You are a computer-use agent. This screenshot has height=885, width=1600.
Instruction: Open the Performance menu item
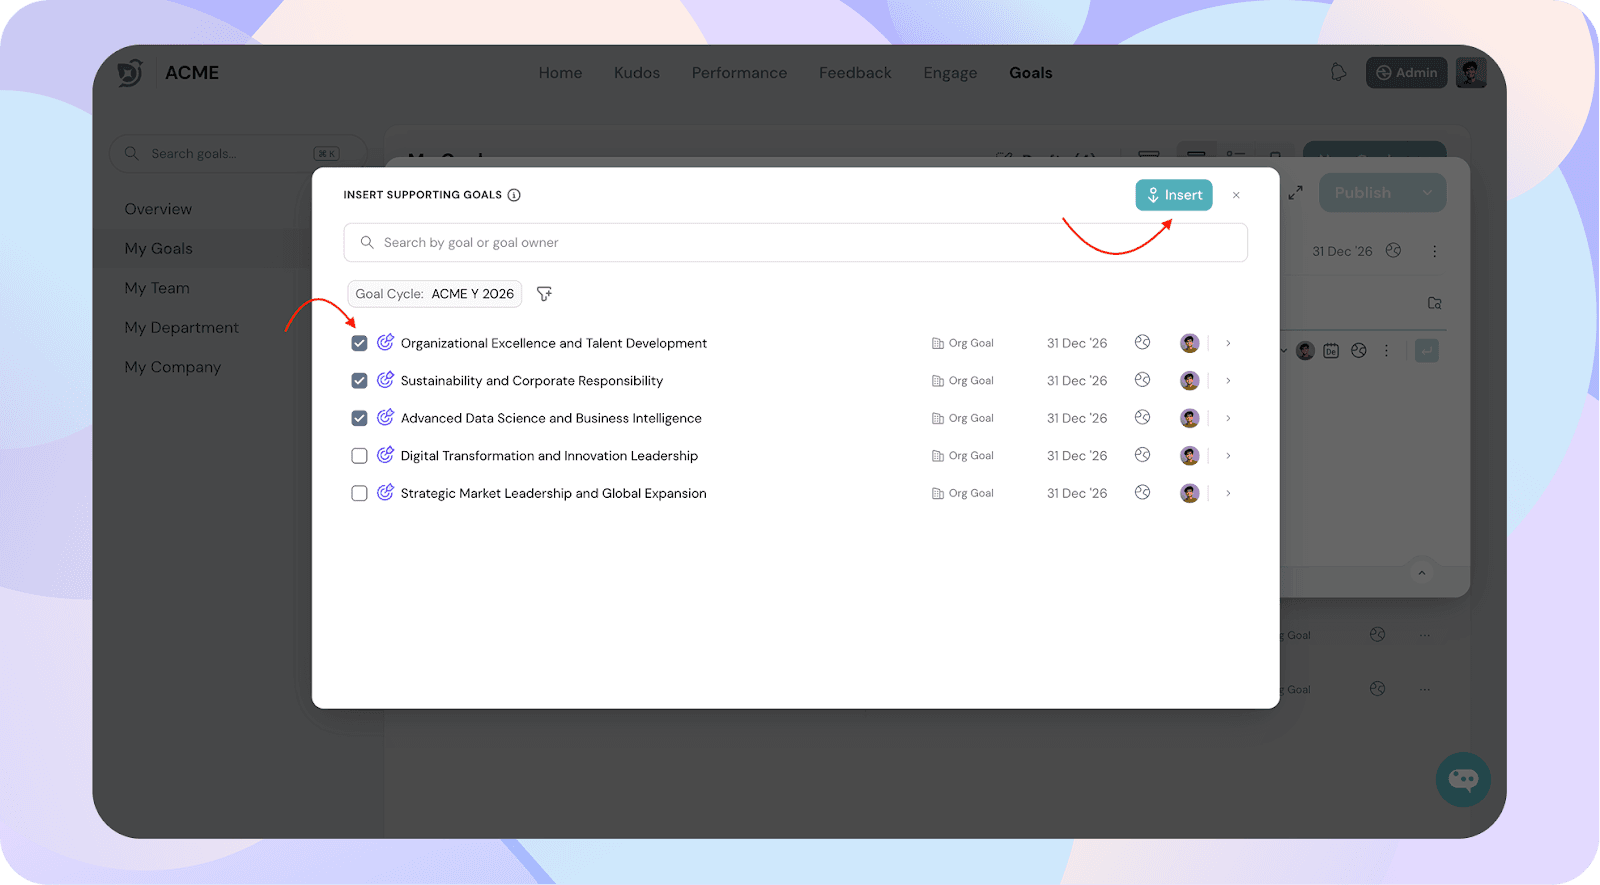click(739, 73)
